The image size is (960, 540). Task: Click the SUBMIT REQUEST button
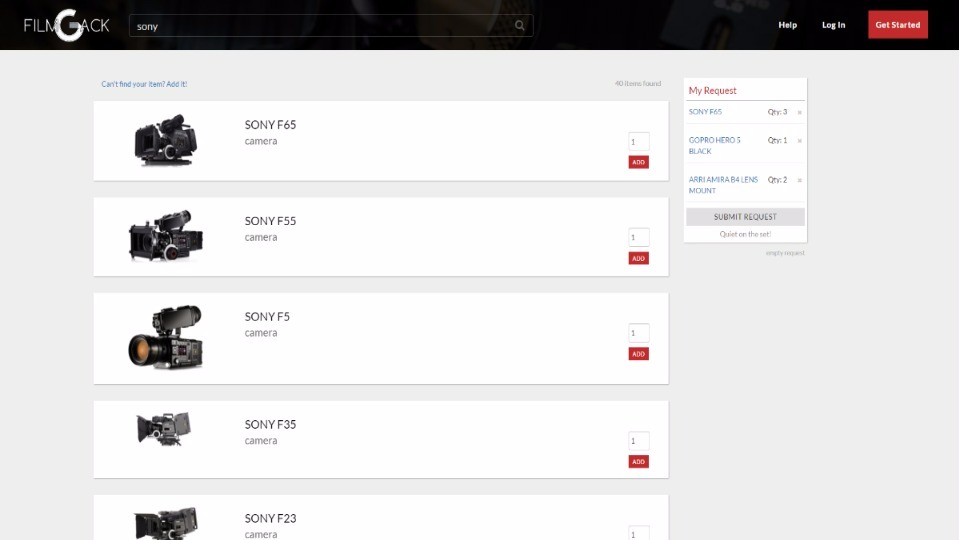coord(745,217)
